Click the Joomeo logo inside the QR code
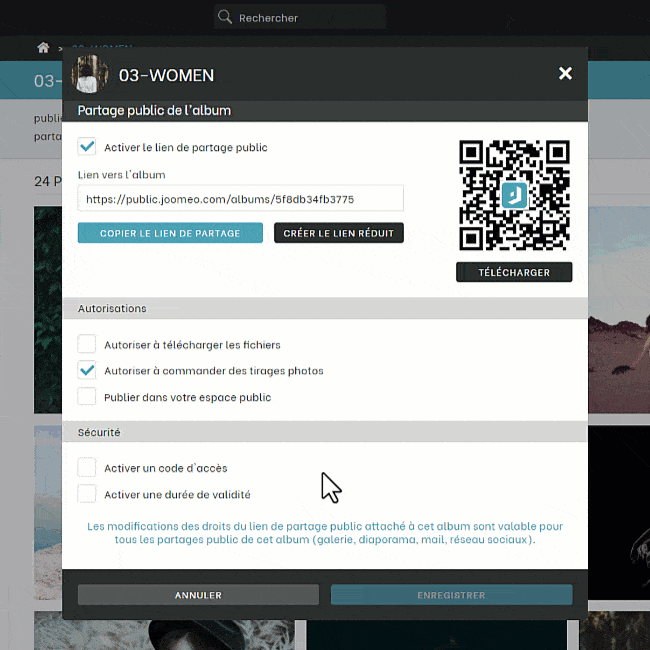Viewport: 650px width, 650px height. 514,195
